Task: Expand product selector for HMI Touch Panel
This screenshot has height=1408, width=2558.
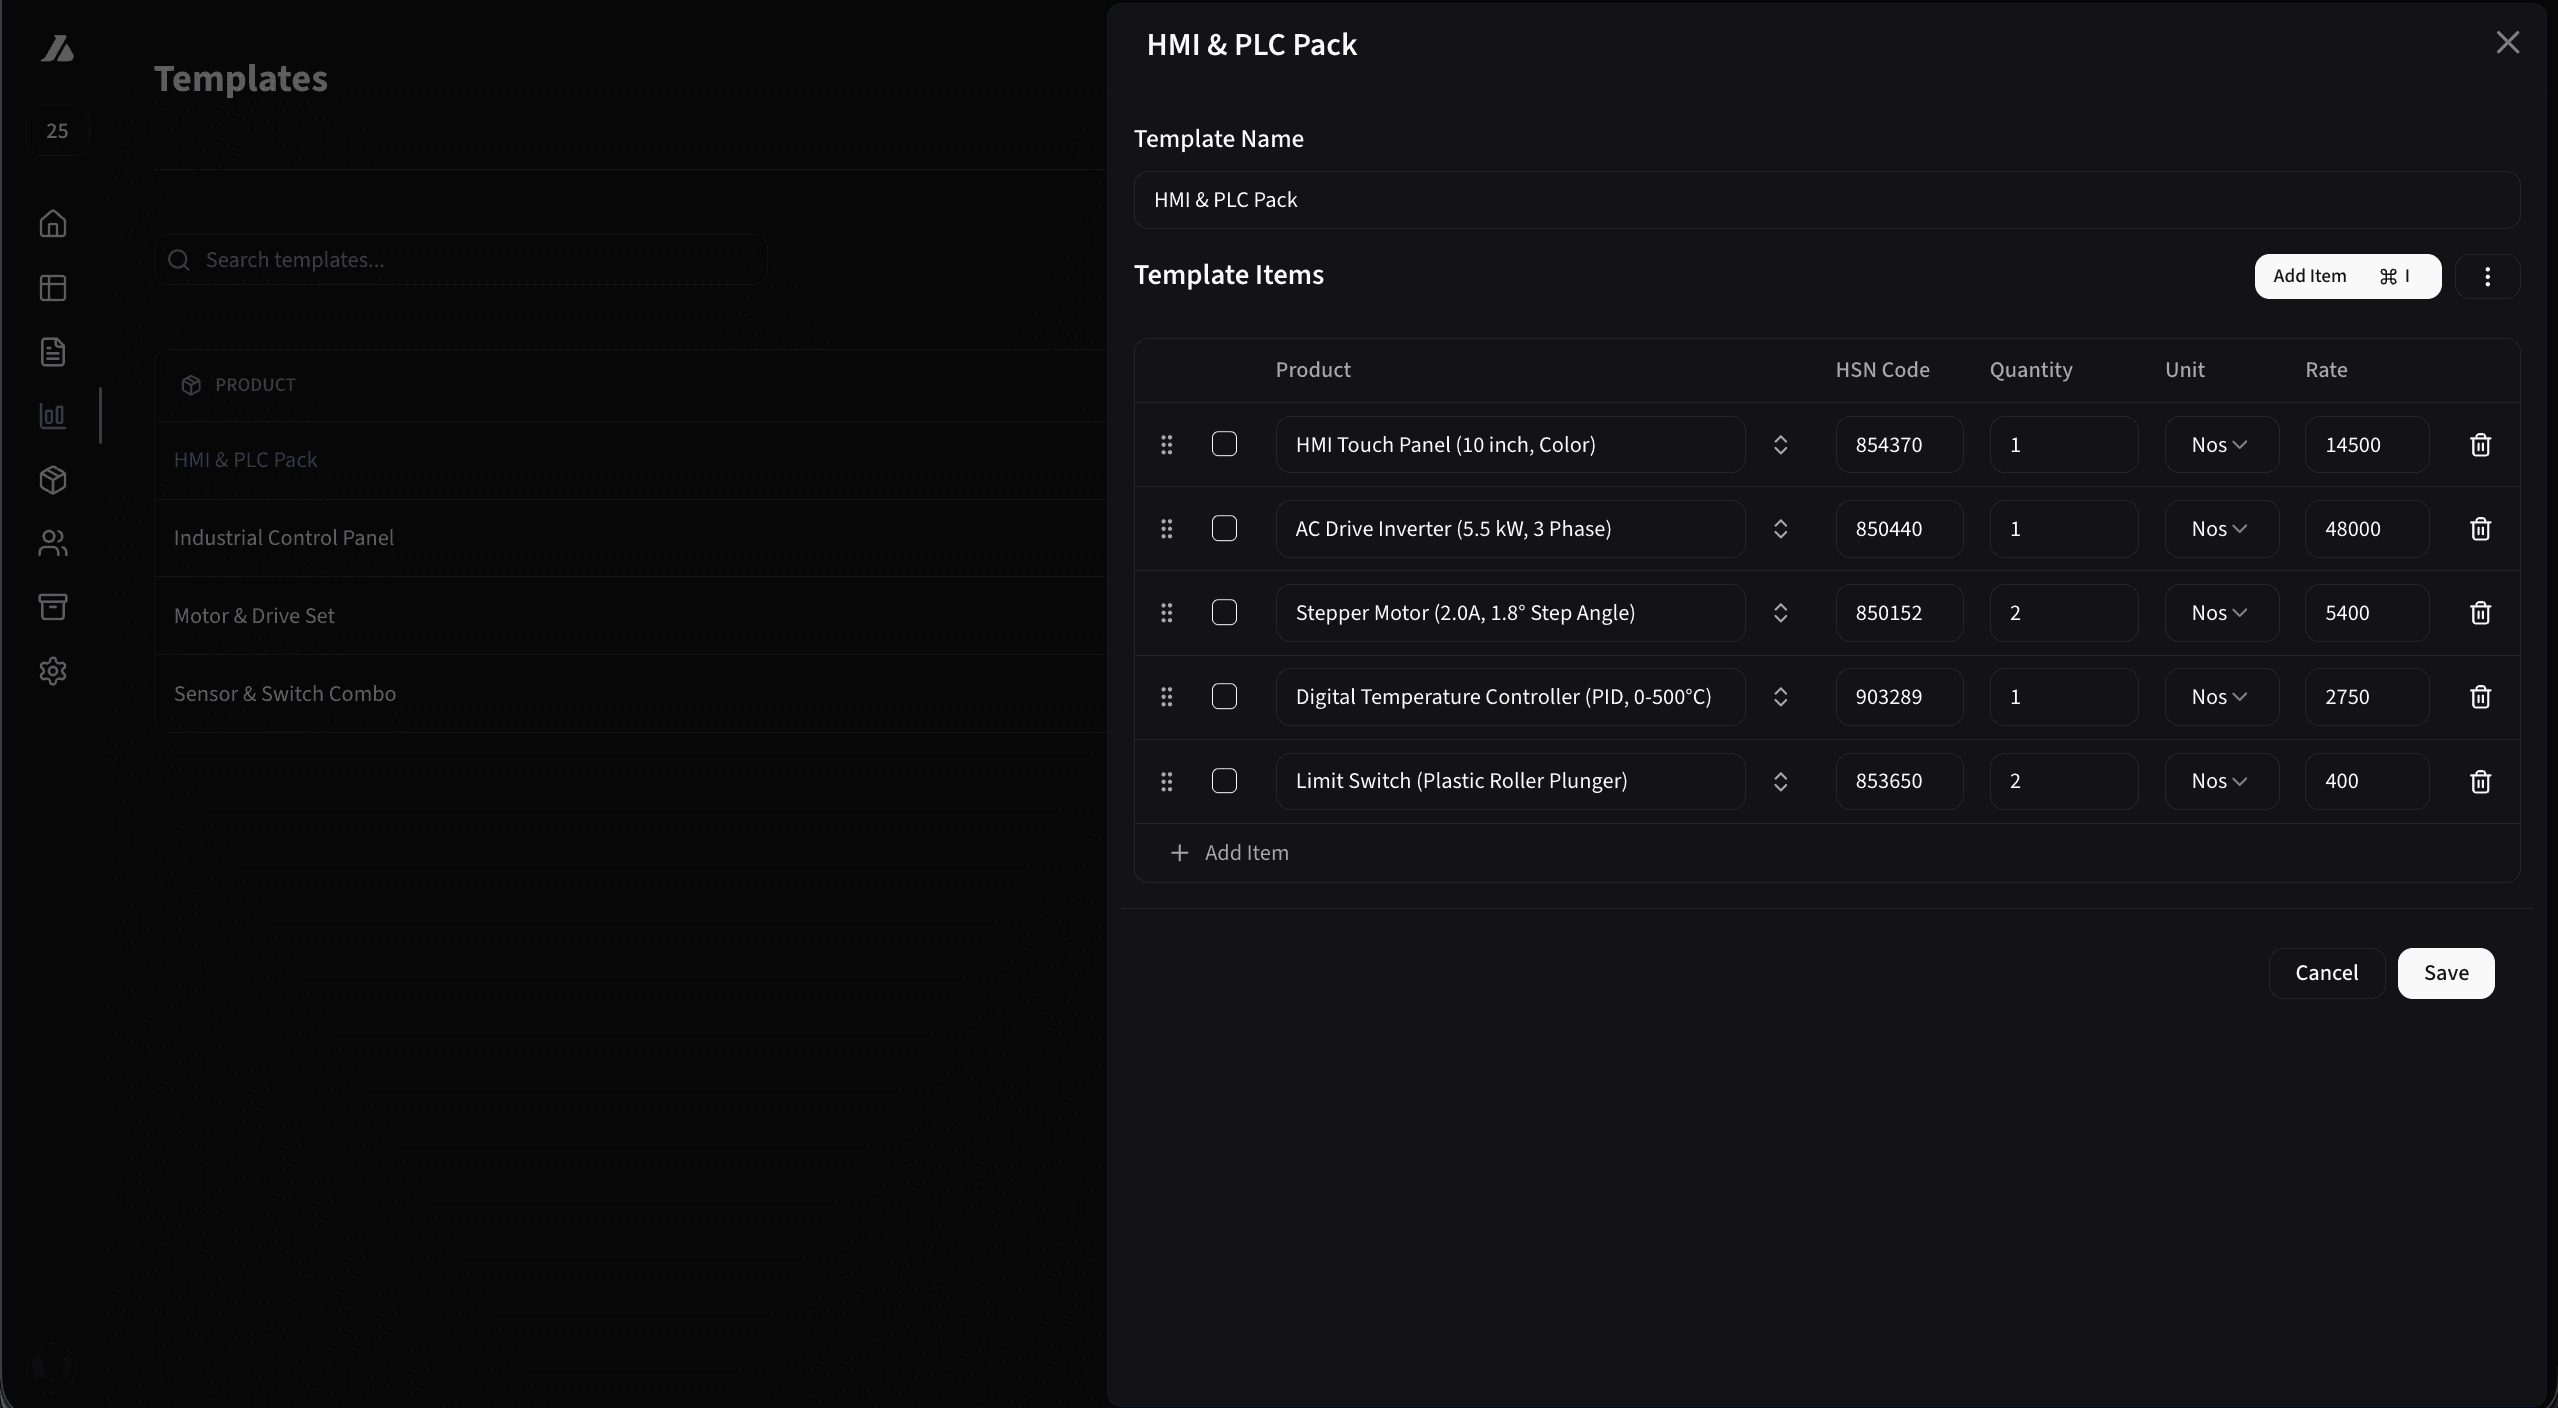Action: tap(1780, 445)
